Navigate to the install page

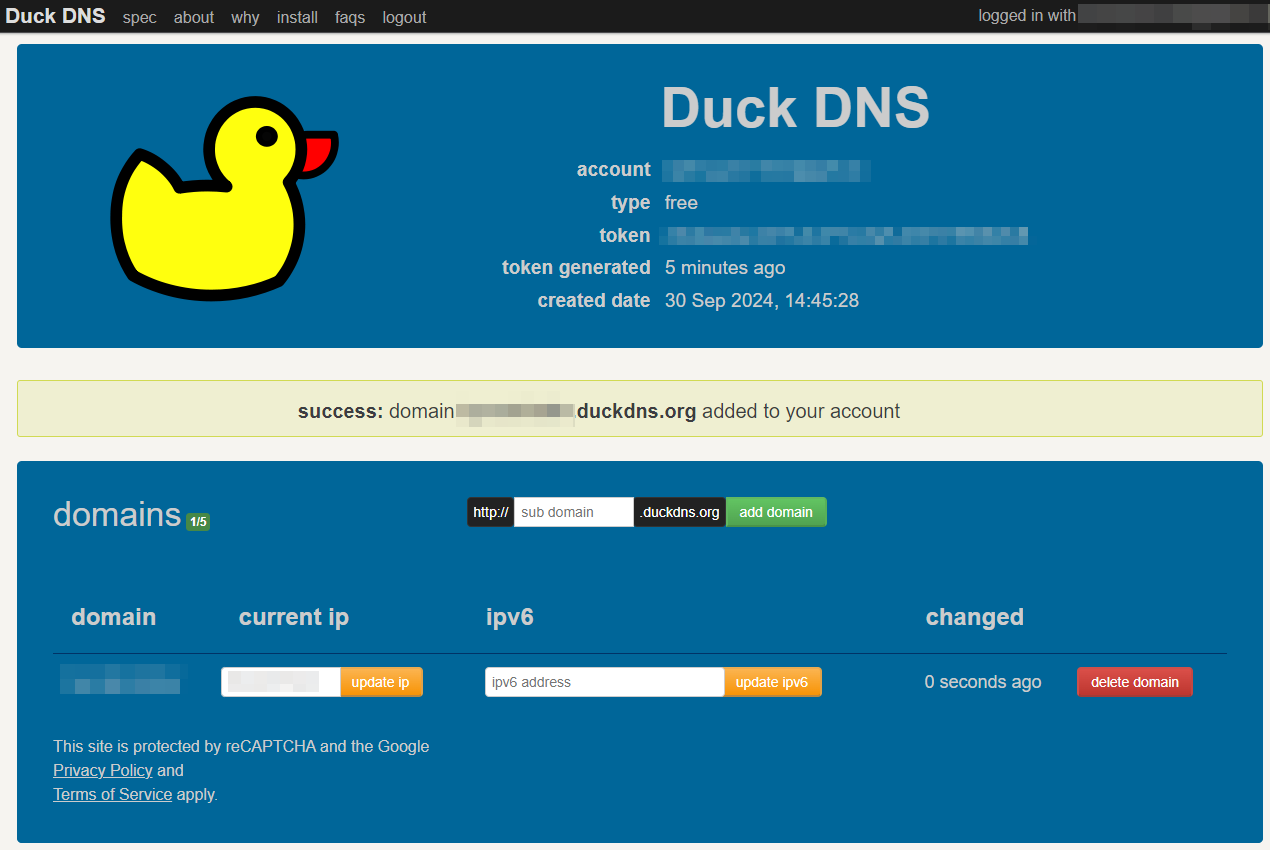coord(297,17)
